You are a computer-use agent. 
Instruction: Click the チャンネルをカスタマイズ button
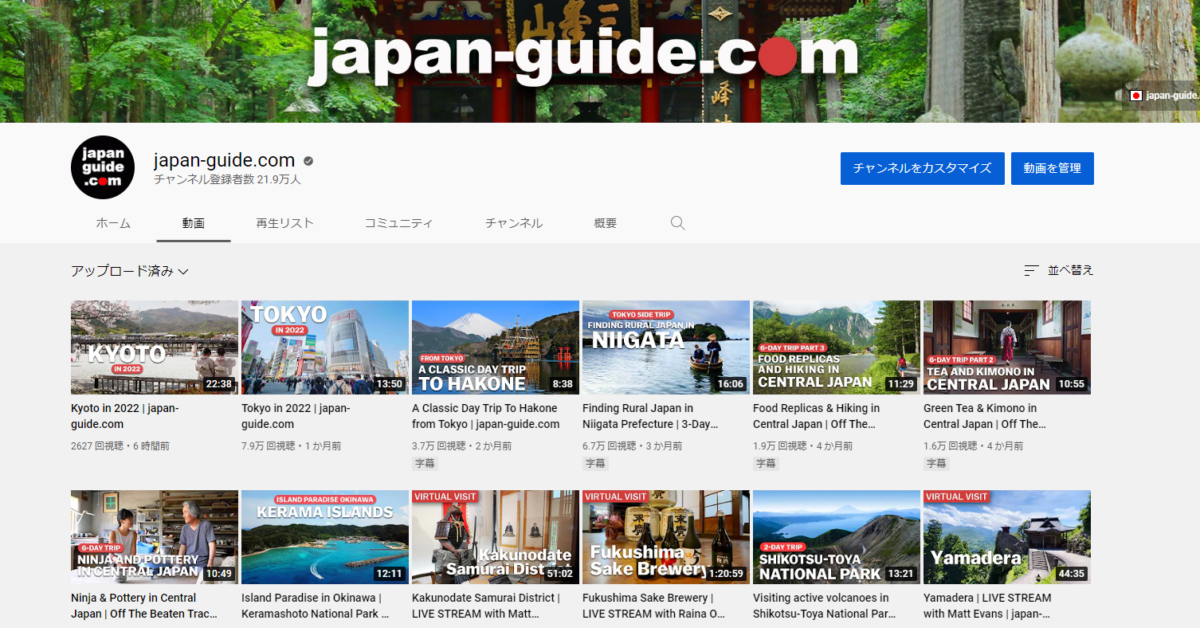[922, 168]
